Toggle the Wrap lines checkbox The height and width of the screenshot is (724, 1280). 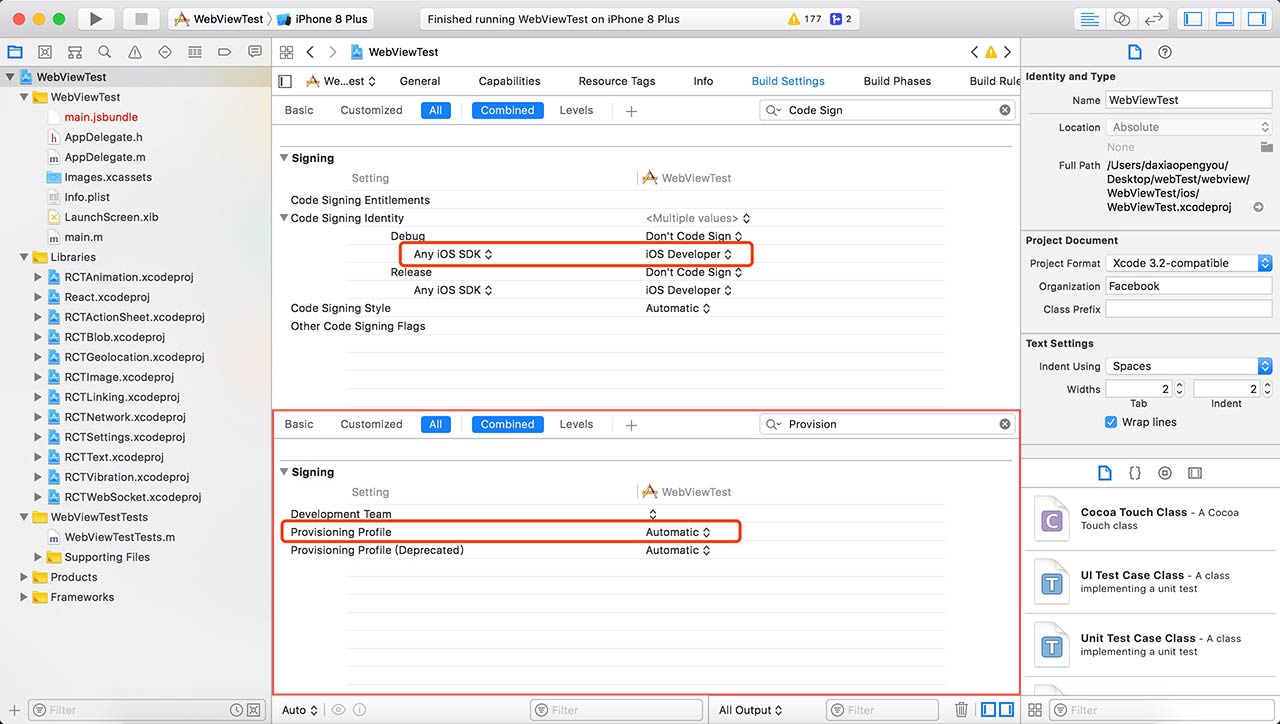point(1111,422)
